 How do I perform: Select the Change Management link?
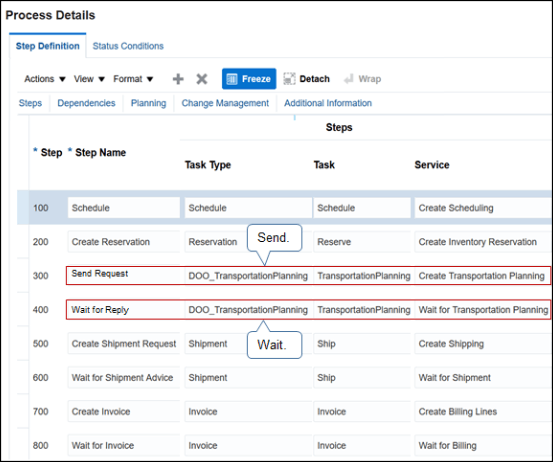tap(225, 103)
